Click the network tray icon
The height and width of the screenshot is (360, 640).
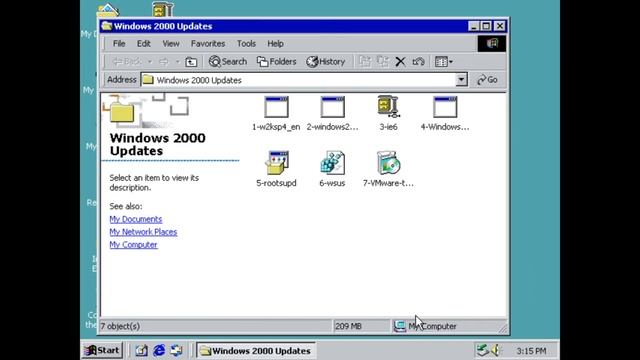pos(482,350)
